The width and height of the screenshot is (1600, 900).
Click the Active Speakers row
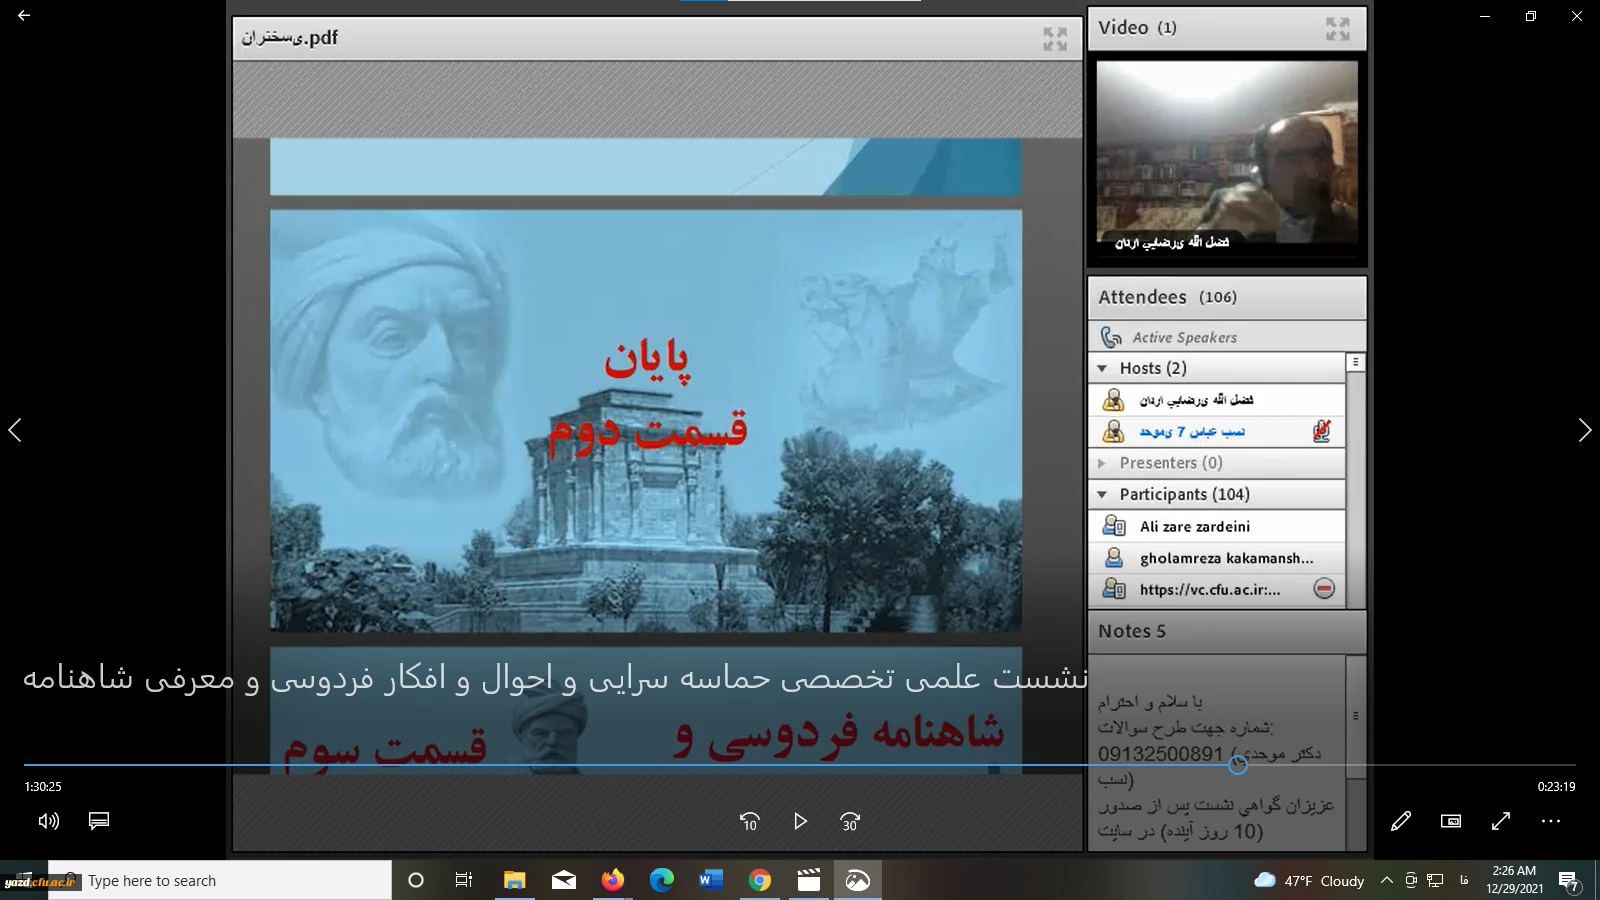tap(1184, 338)
